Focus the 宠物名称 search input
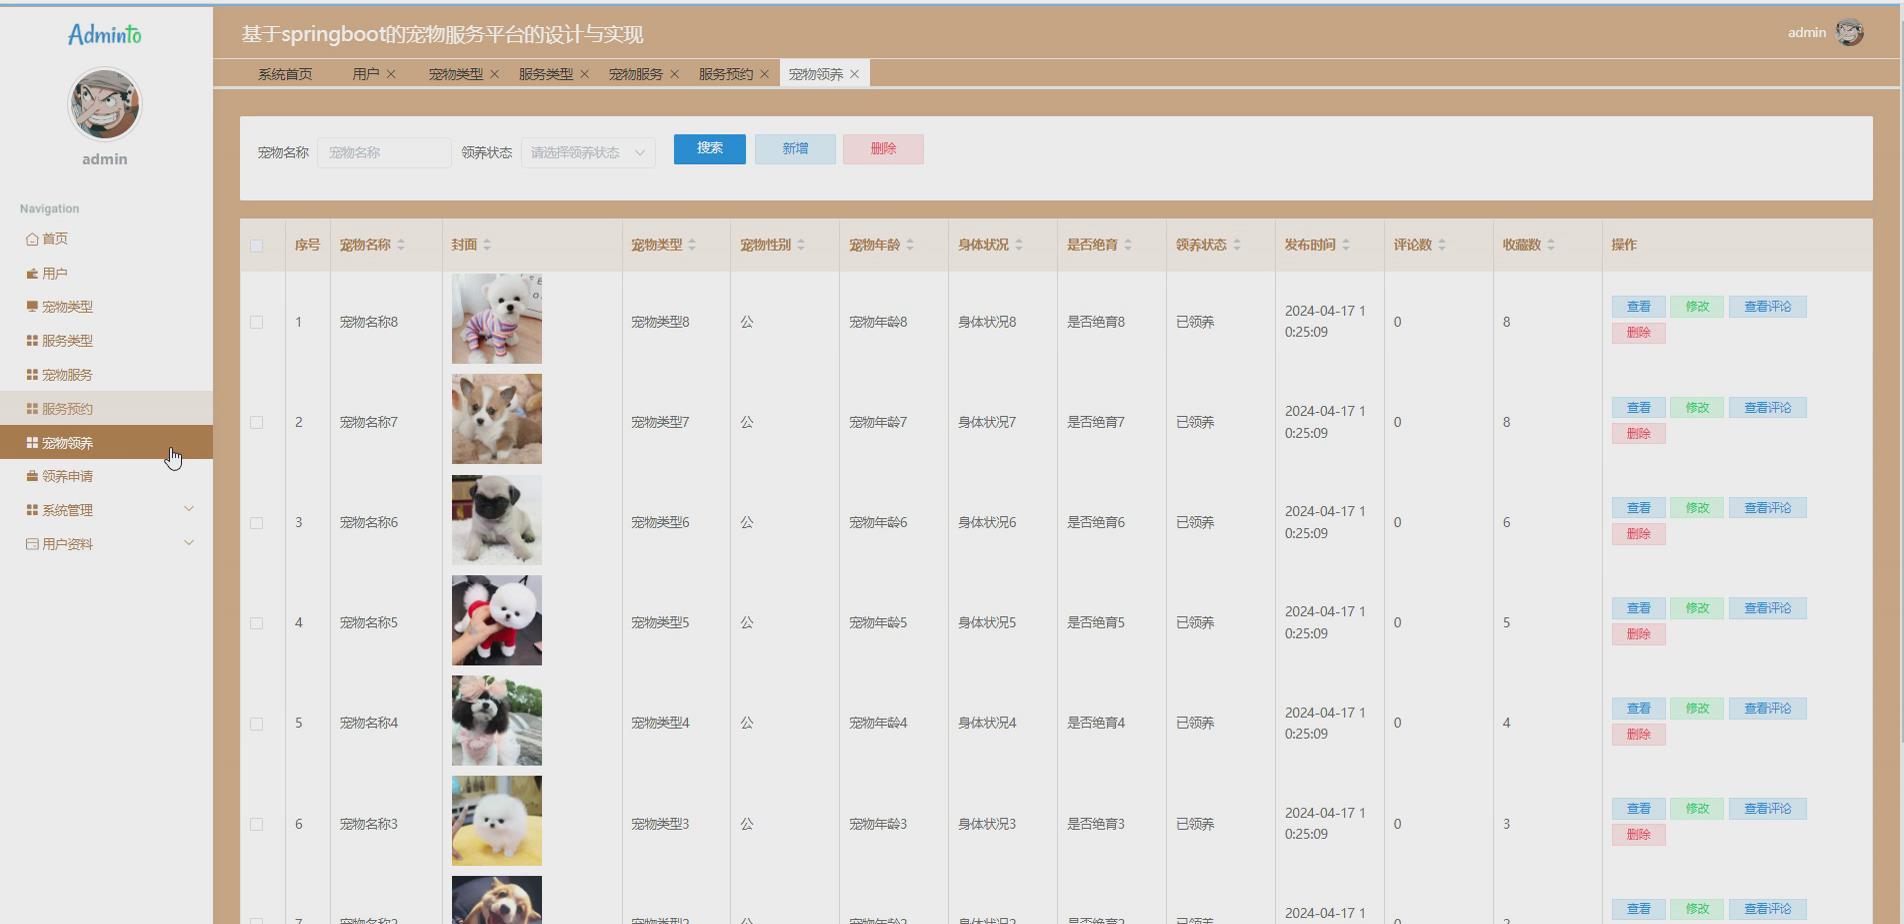Screen dimensions: 1904x924 pos(384,153)
